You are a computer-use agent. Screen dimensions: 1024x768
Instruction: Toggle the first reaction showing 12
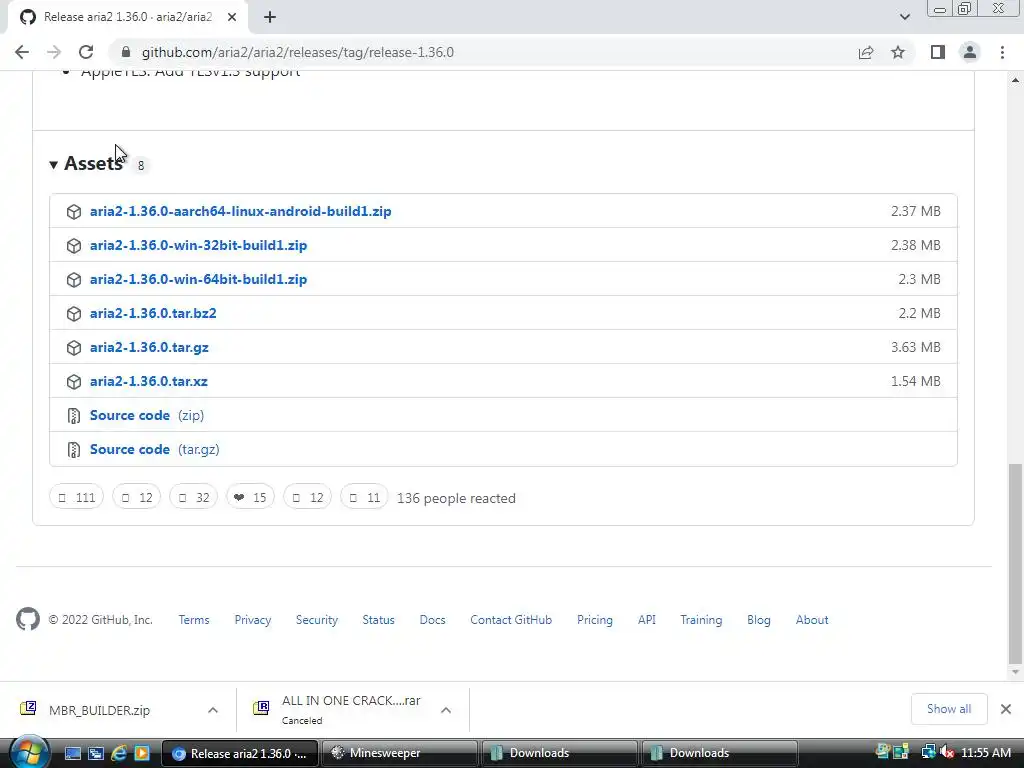click(136, 498)
